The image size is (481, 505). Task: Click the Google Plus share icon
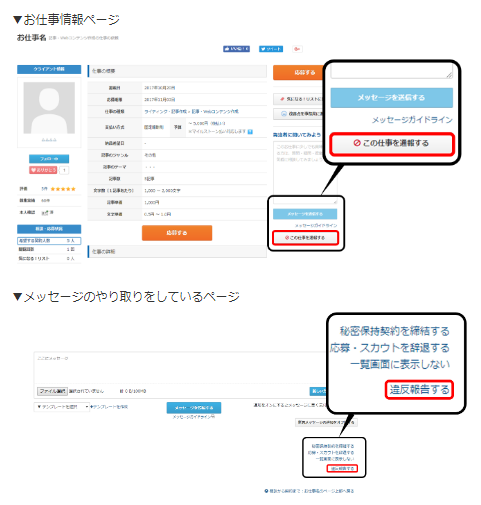[x=297, y=49]
